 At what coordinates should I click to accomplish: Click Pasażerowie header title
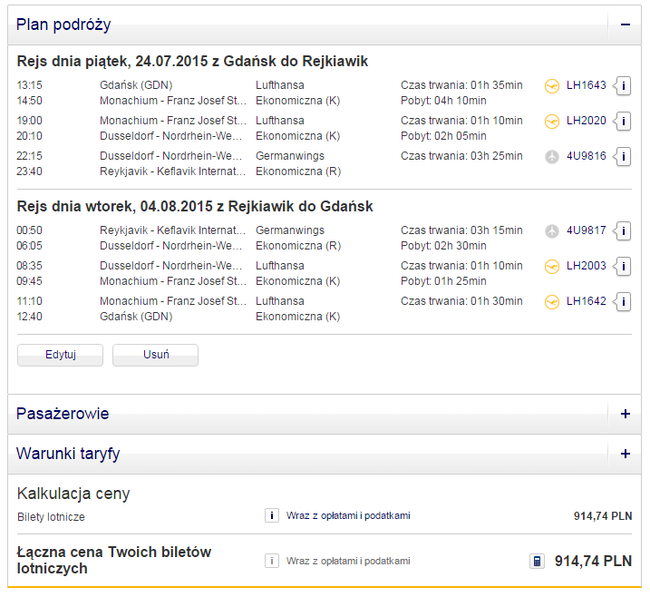(x=63, y=414)
